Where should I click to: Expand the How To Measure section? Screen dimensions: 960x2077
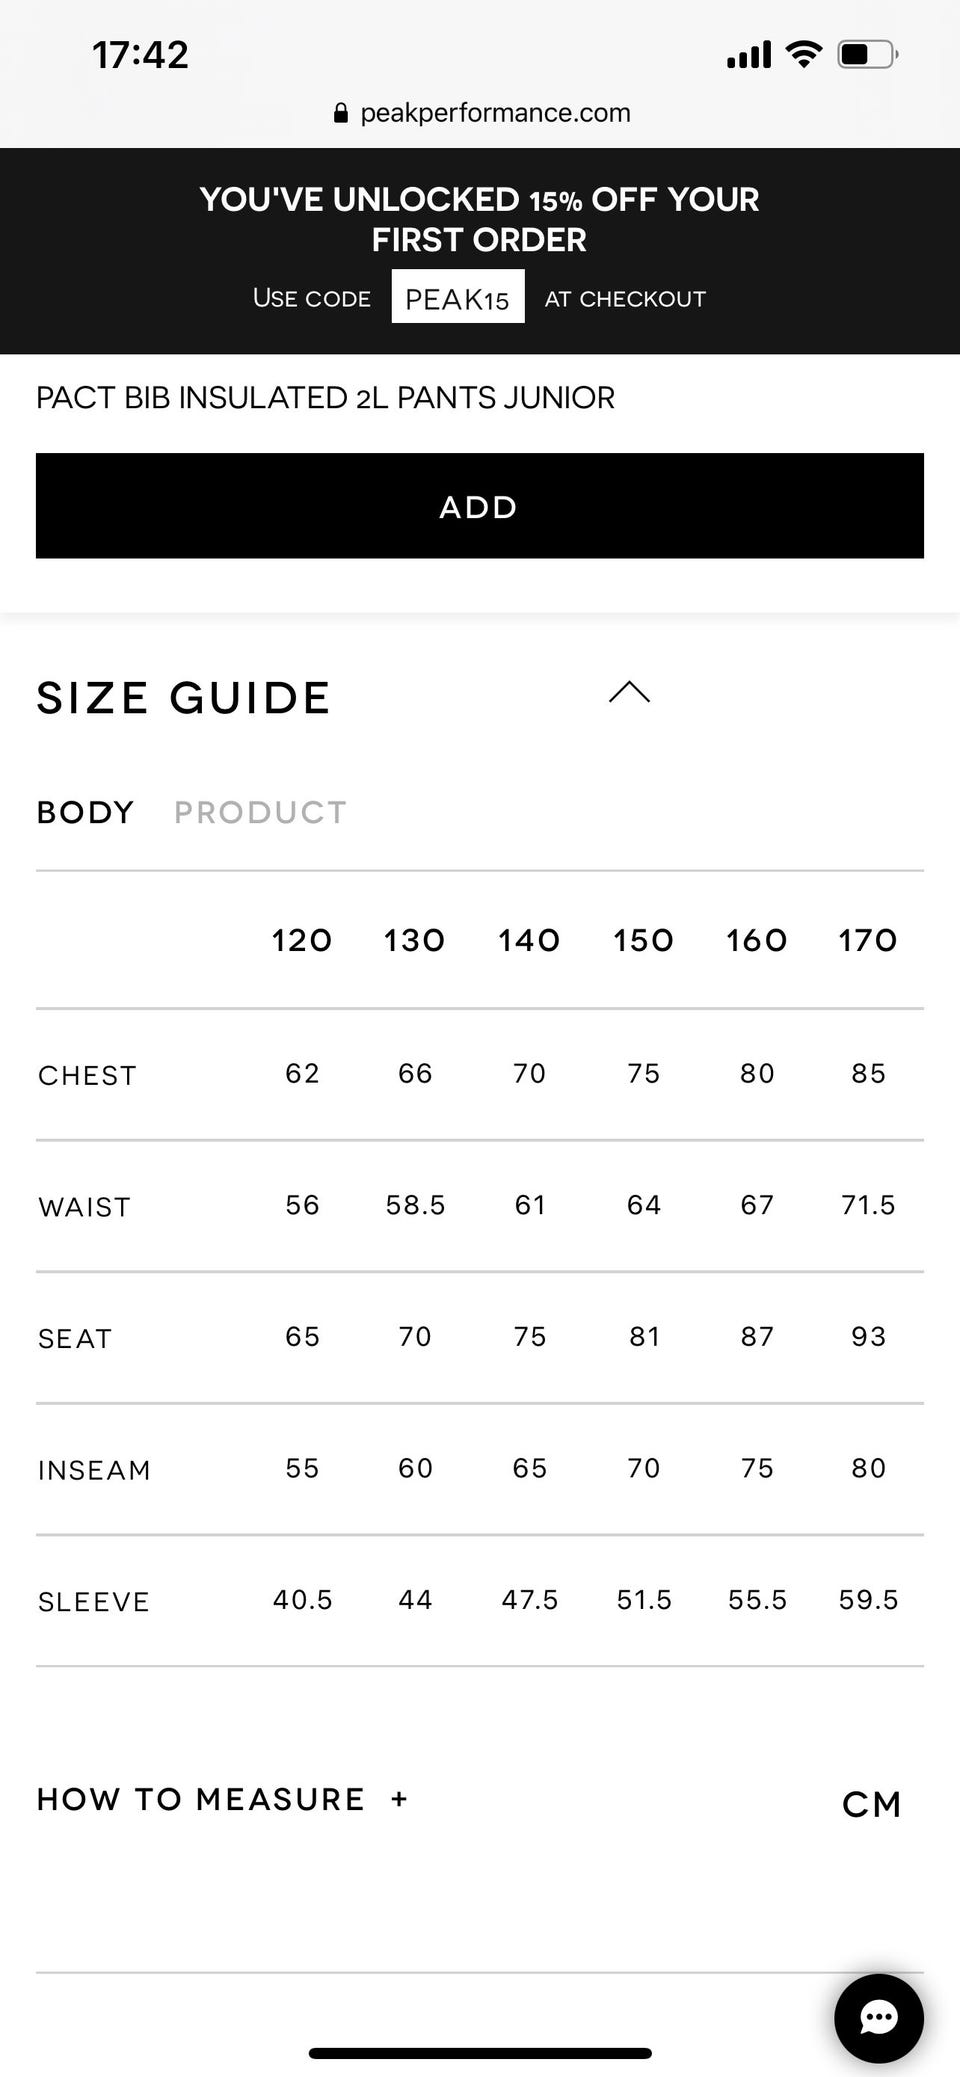click(201, 1799)
